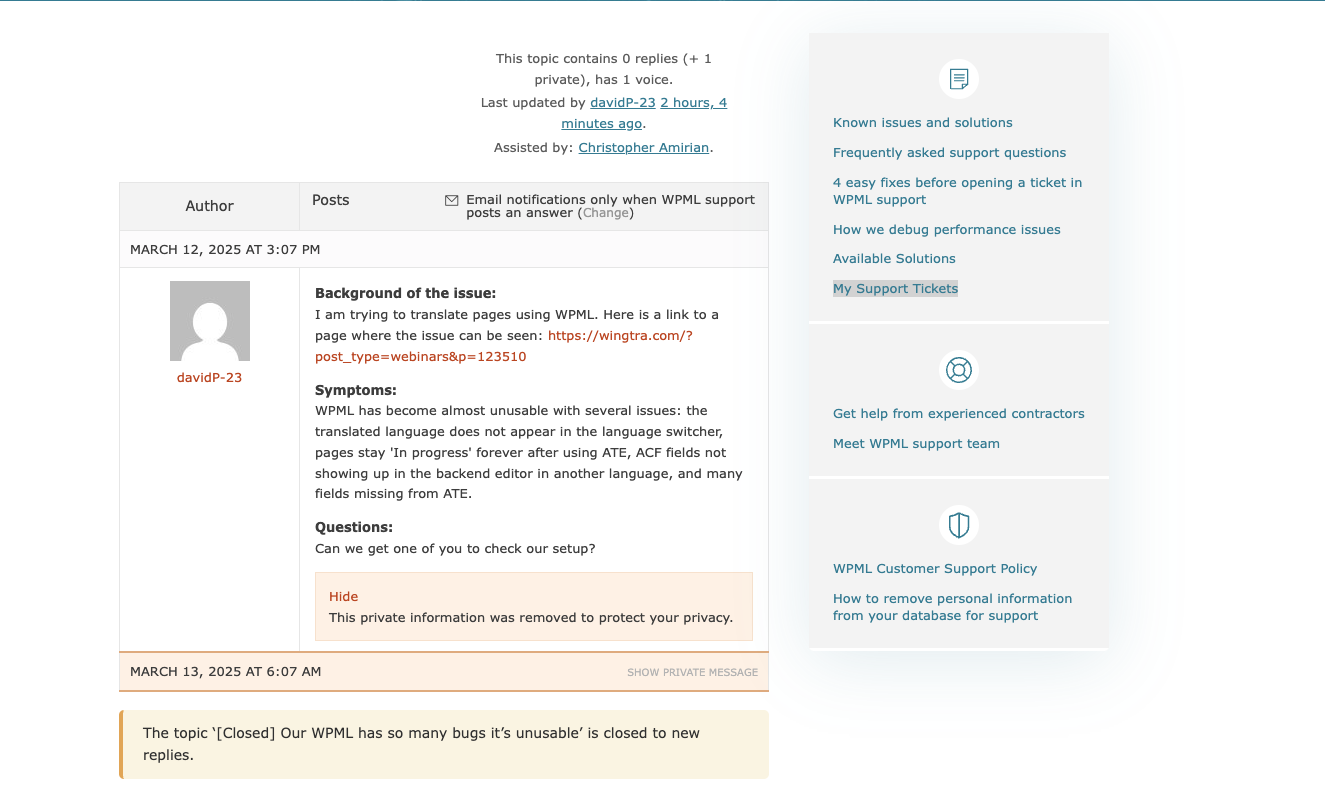Click the document icon above Known issues
The image size is (1325, 809).
tap(959, 79)
